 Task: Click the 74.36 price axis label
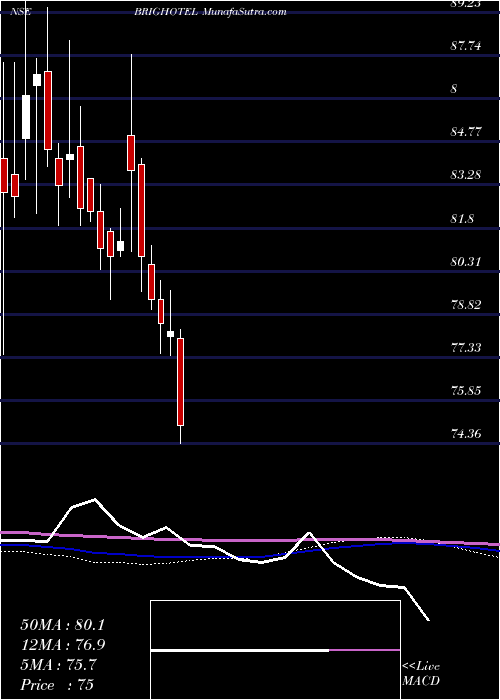(x=466, y=433)
